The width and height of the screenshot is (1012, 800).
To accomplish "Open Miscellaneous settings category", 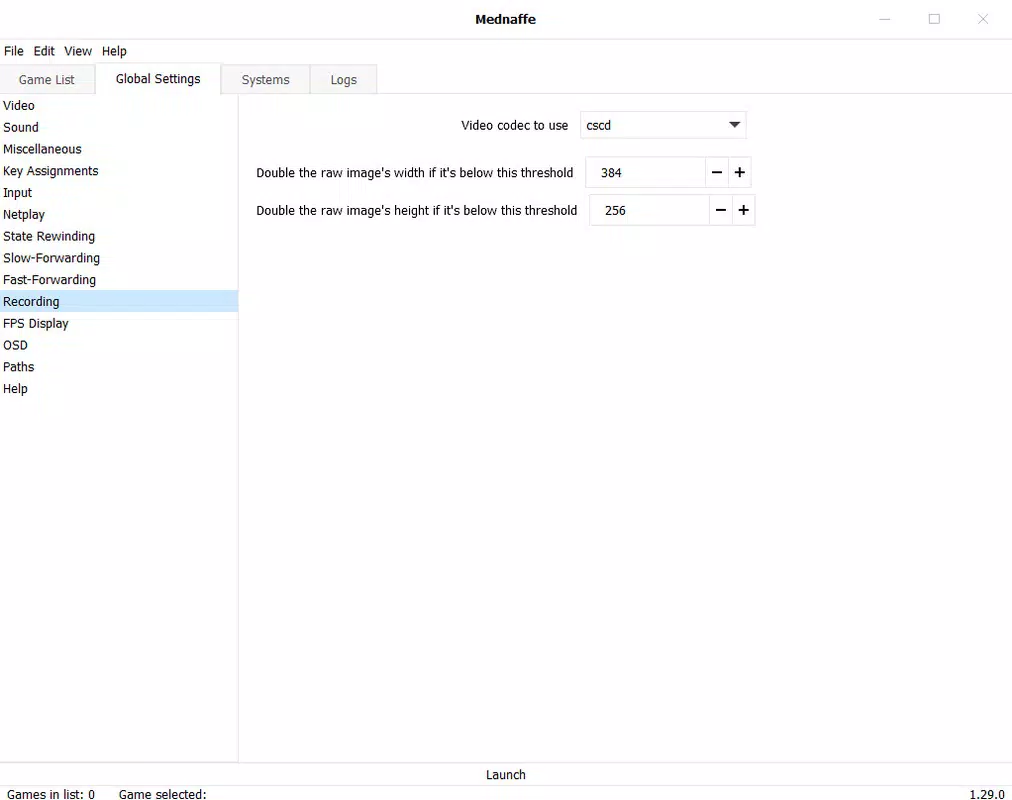I will coord(119,149).
